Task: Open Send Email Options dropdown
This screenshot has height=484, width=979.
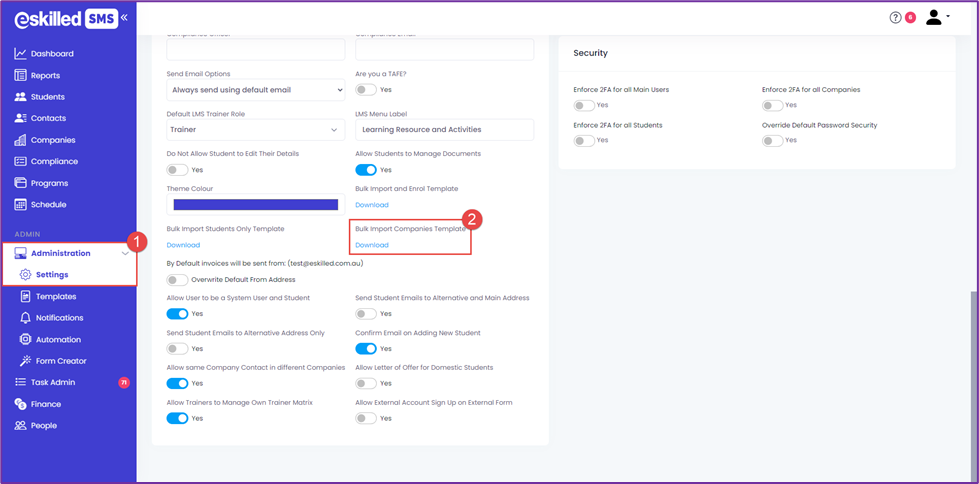Action: [x=256, y=90]
